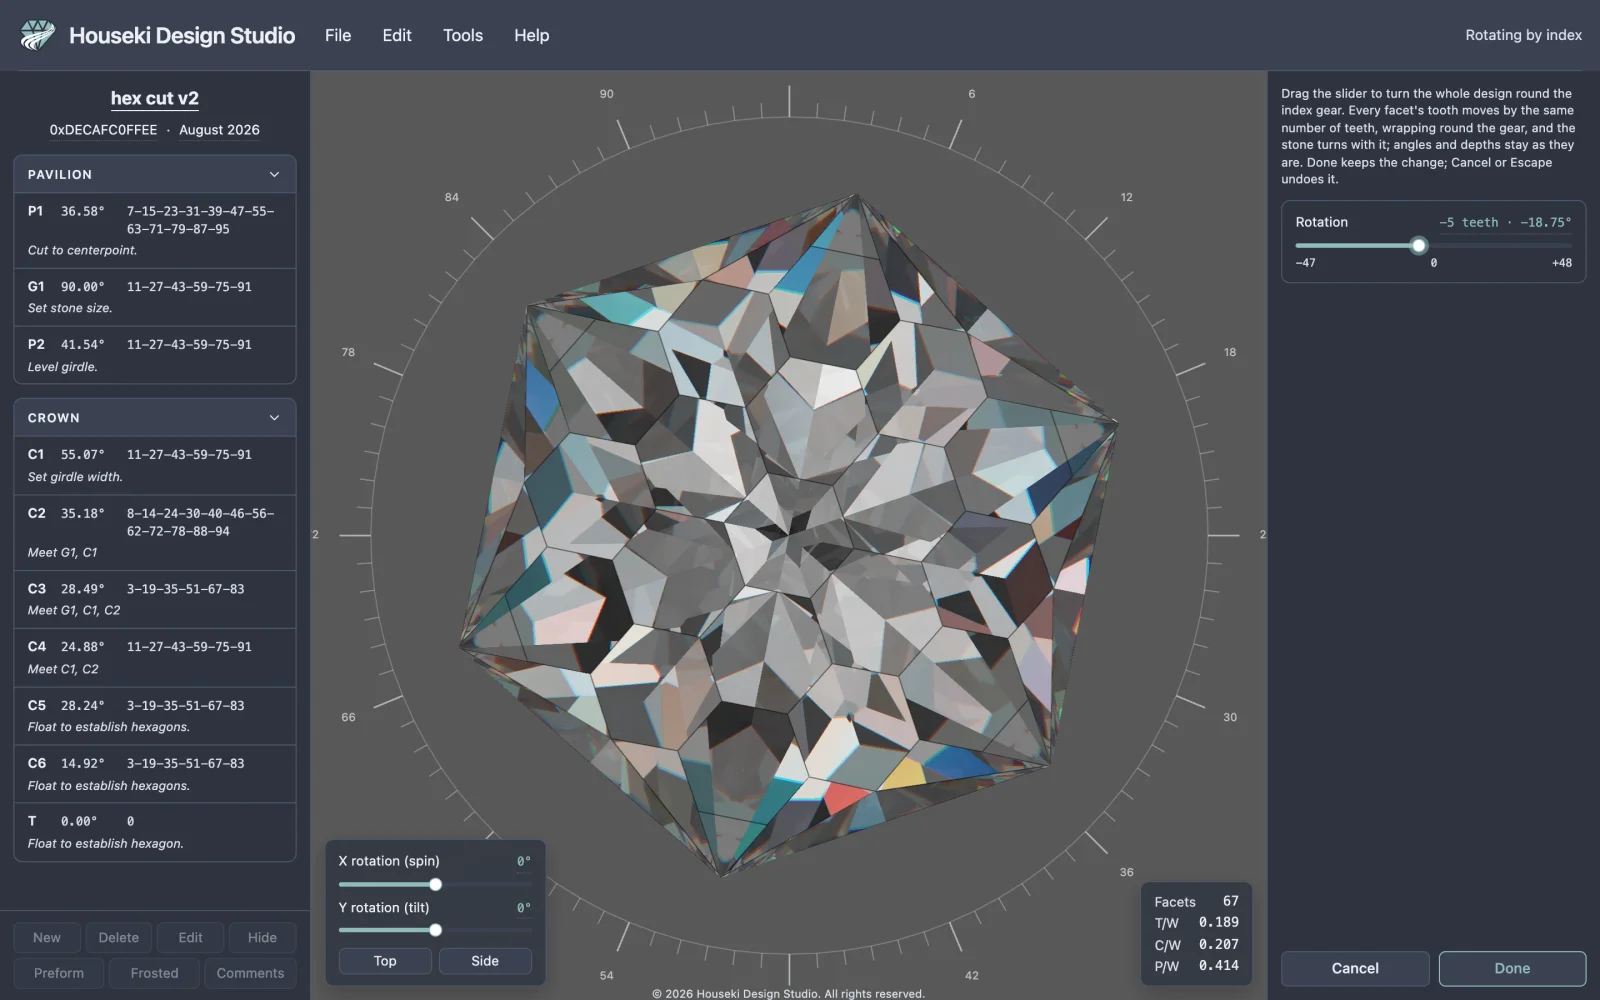Adjust the Rotation slider handle

click(x=1418, y=245)
